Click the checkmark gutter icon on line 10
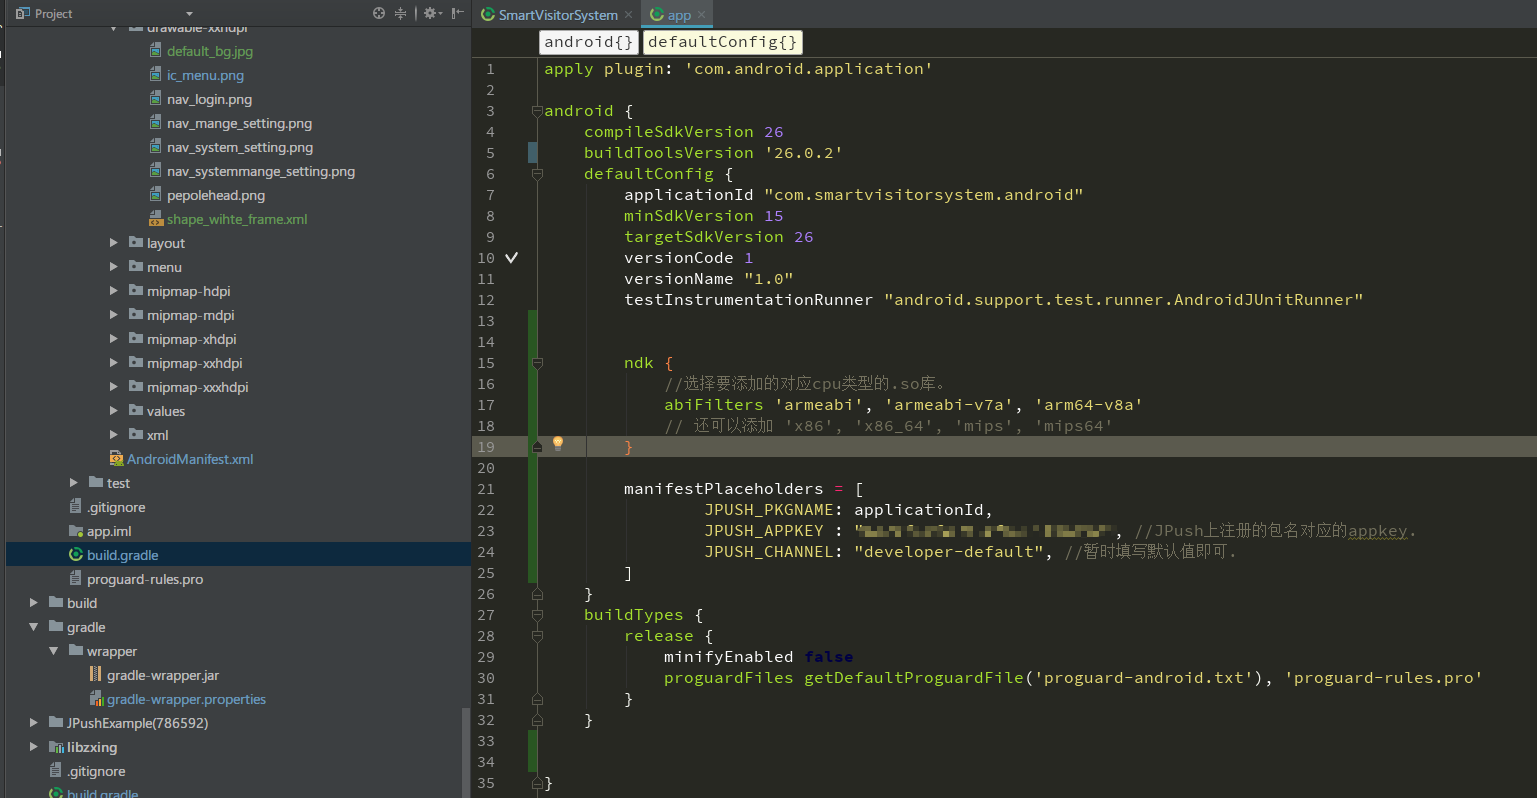Viewport: 1537px width, 798px height. point(511,257)
